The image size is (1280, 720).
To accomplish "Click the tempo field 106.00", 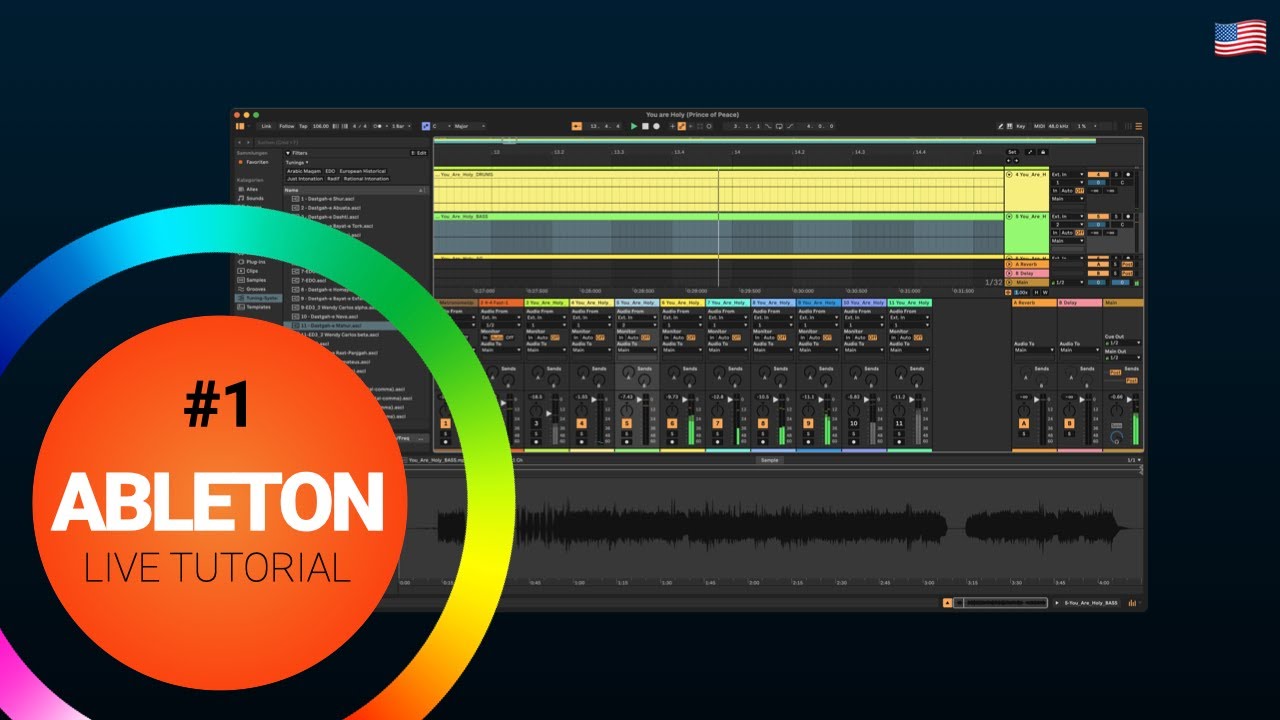I will pos(320,126).
